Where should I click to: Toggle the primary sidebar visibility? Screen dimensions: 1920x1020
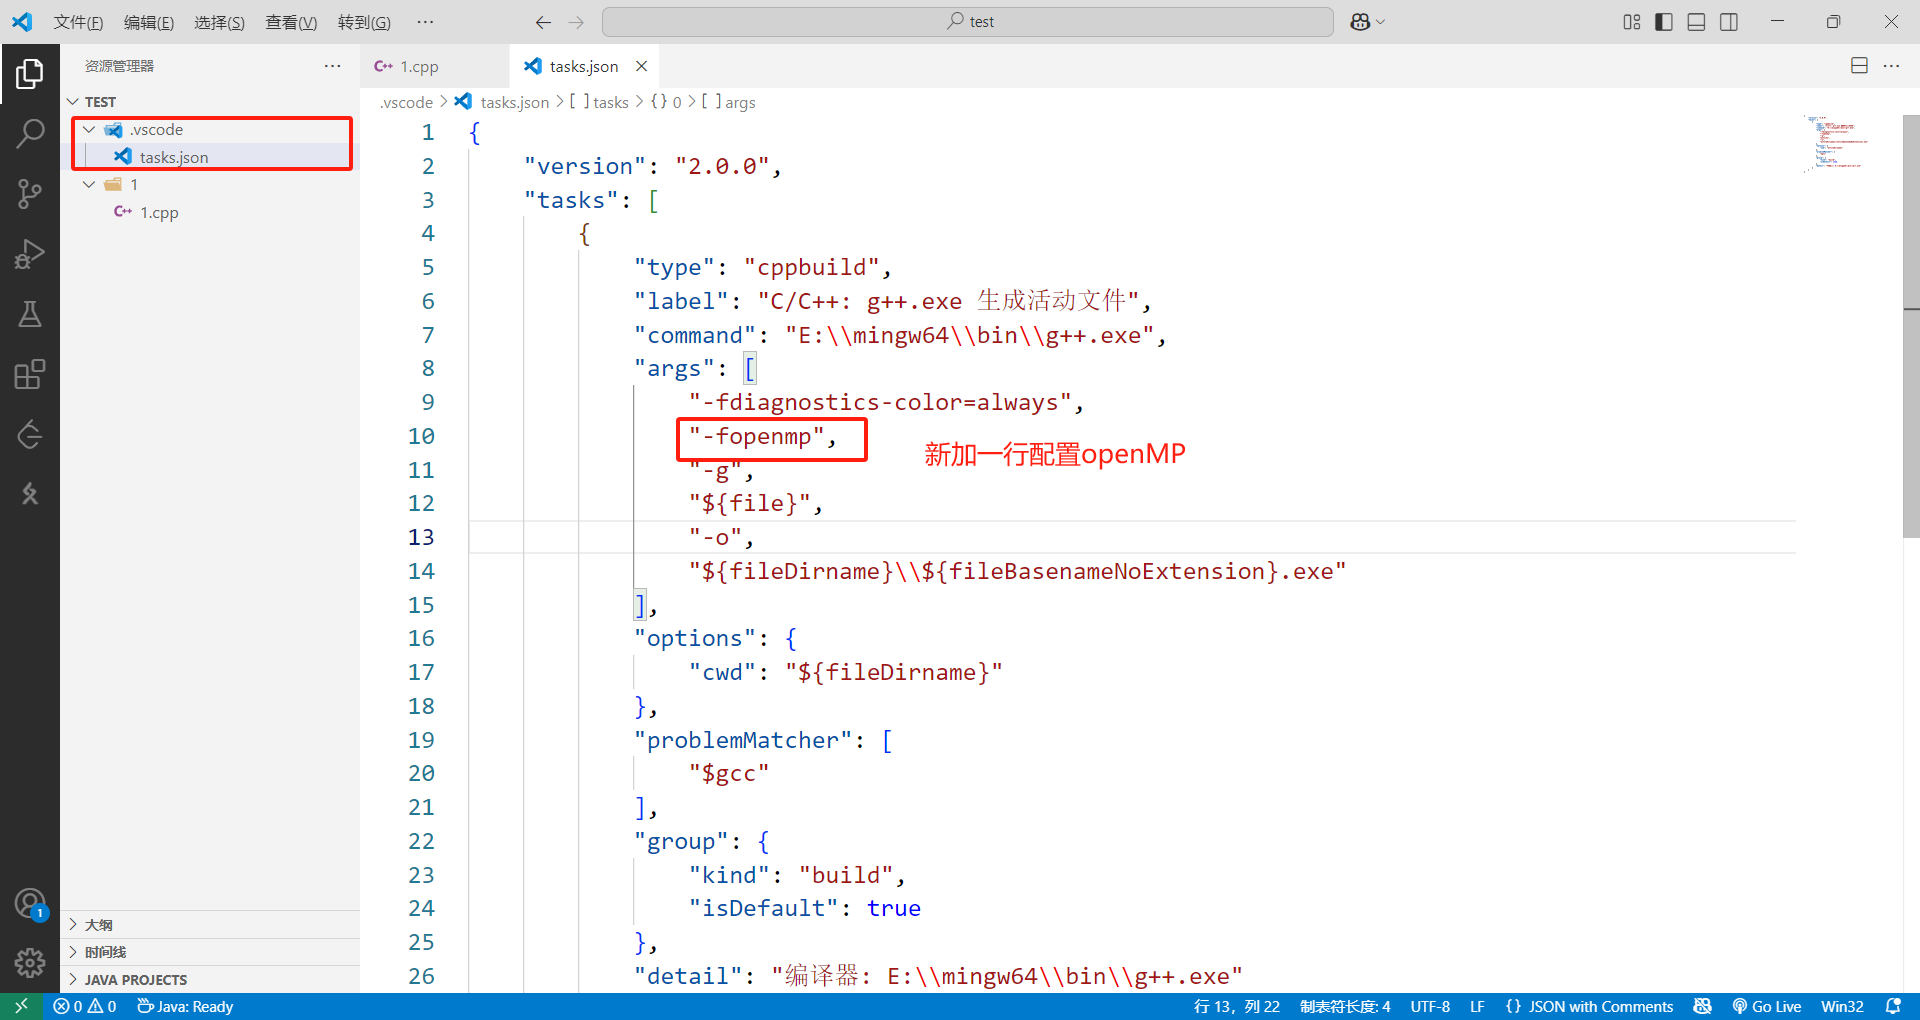coord(1663,21)
